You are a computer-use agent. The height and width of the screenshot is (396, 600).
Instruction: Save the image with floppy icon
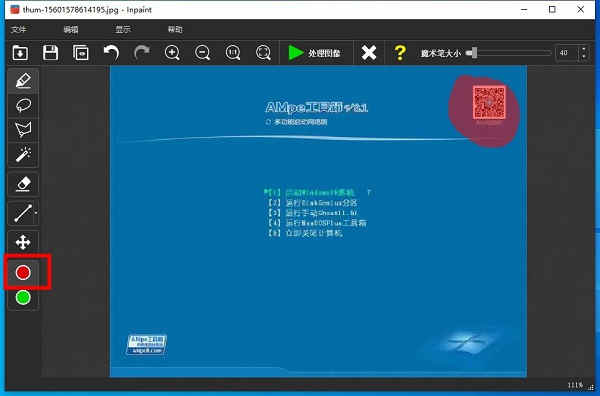click(x=50, y=52)
